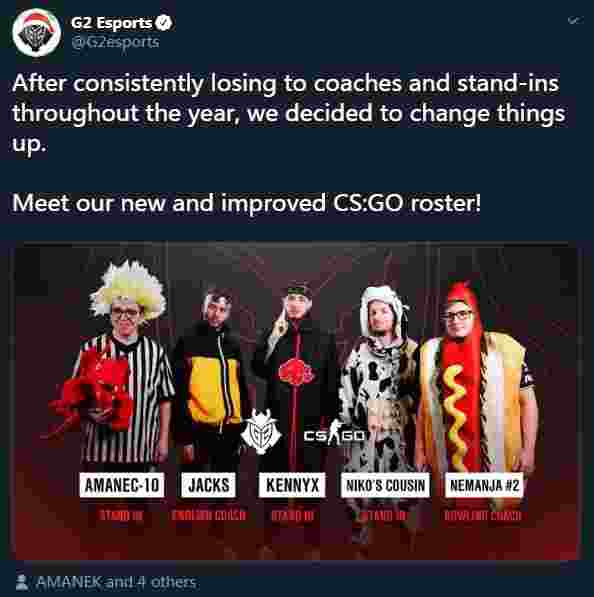
Task: Click the tagged people icon
Action: [x=22, y=583]
